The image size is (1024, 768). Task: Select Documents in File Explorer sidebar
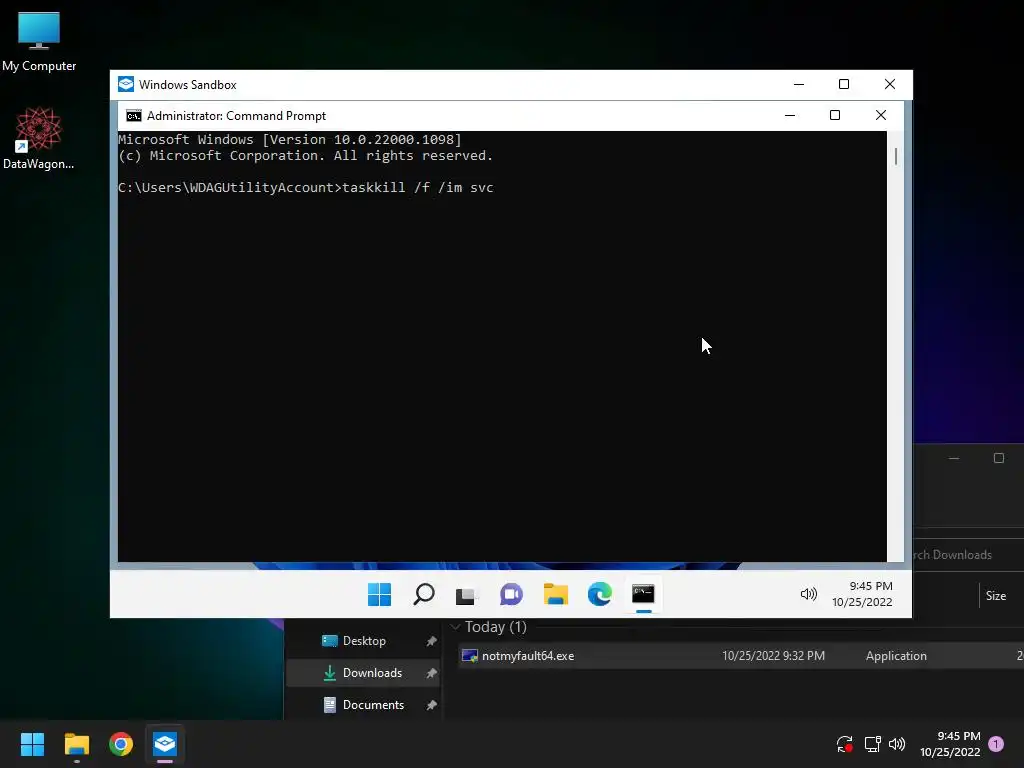364,705
